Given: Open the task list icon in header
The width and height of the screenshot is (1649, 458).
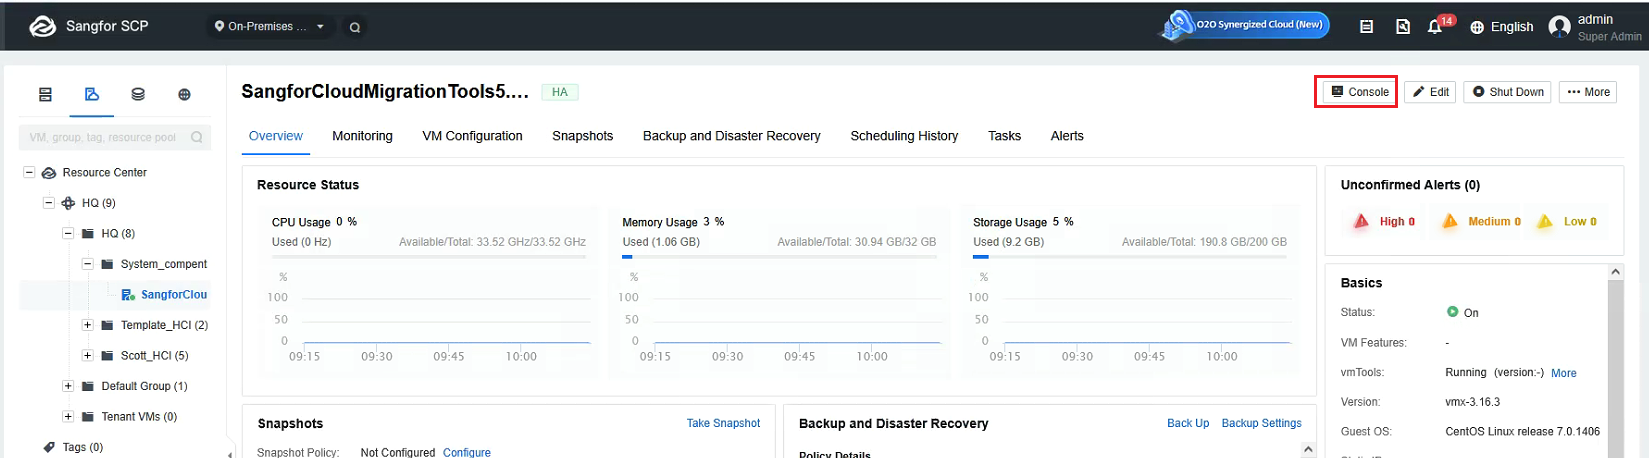Looking at the screenshot, I should 1366,27.
